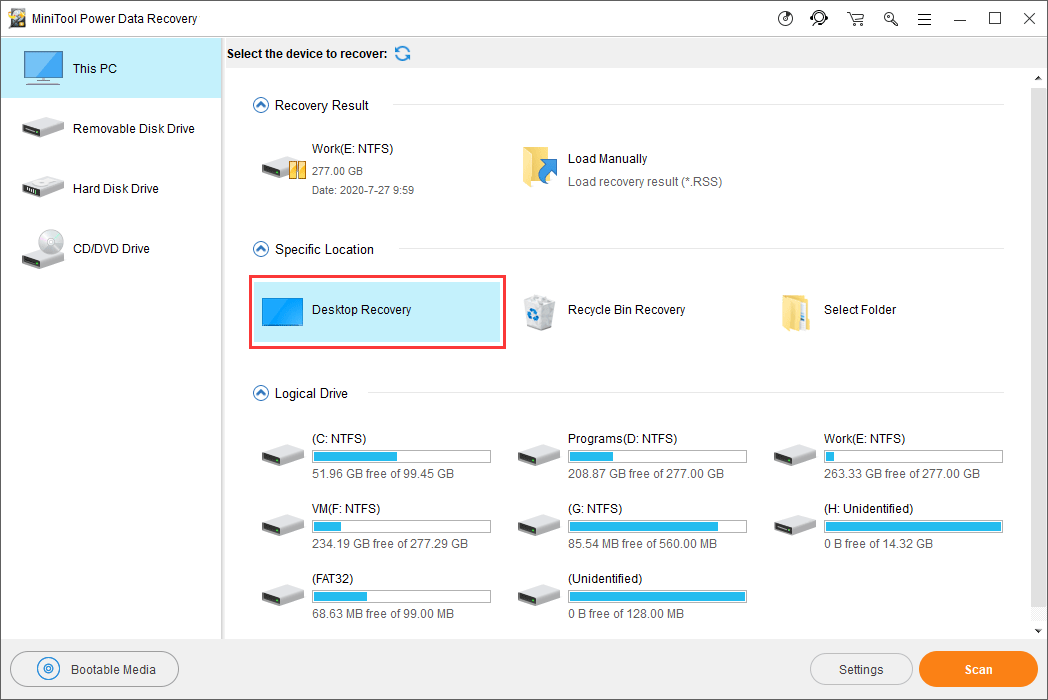1048x700 pixels.
Task: Click '68.63 MB free of 99.00 MB' text
Action: [x=383, y=614]
